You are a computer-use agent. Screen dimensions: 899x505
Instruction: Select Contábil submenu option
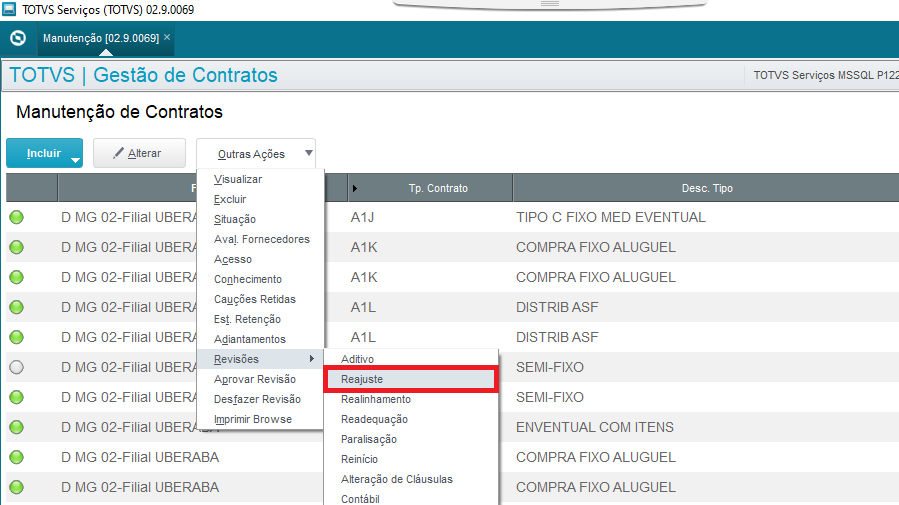[411, 499]
